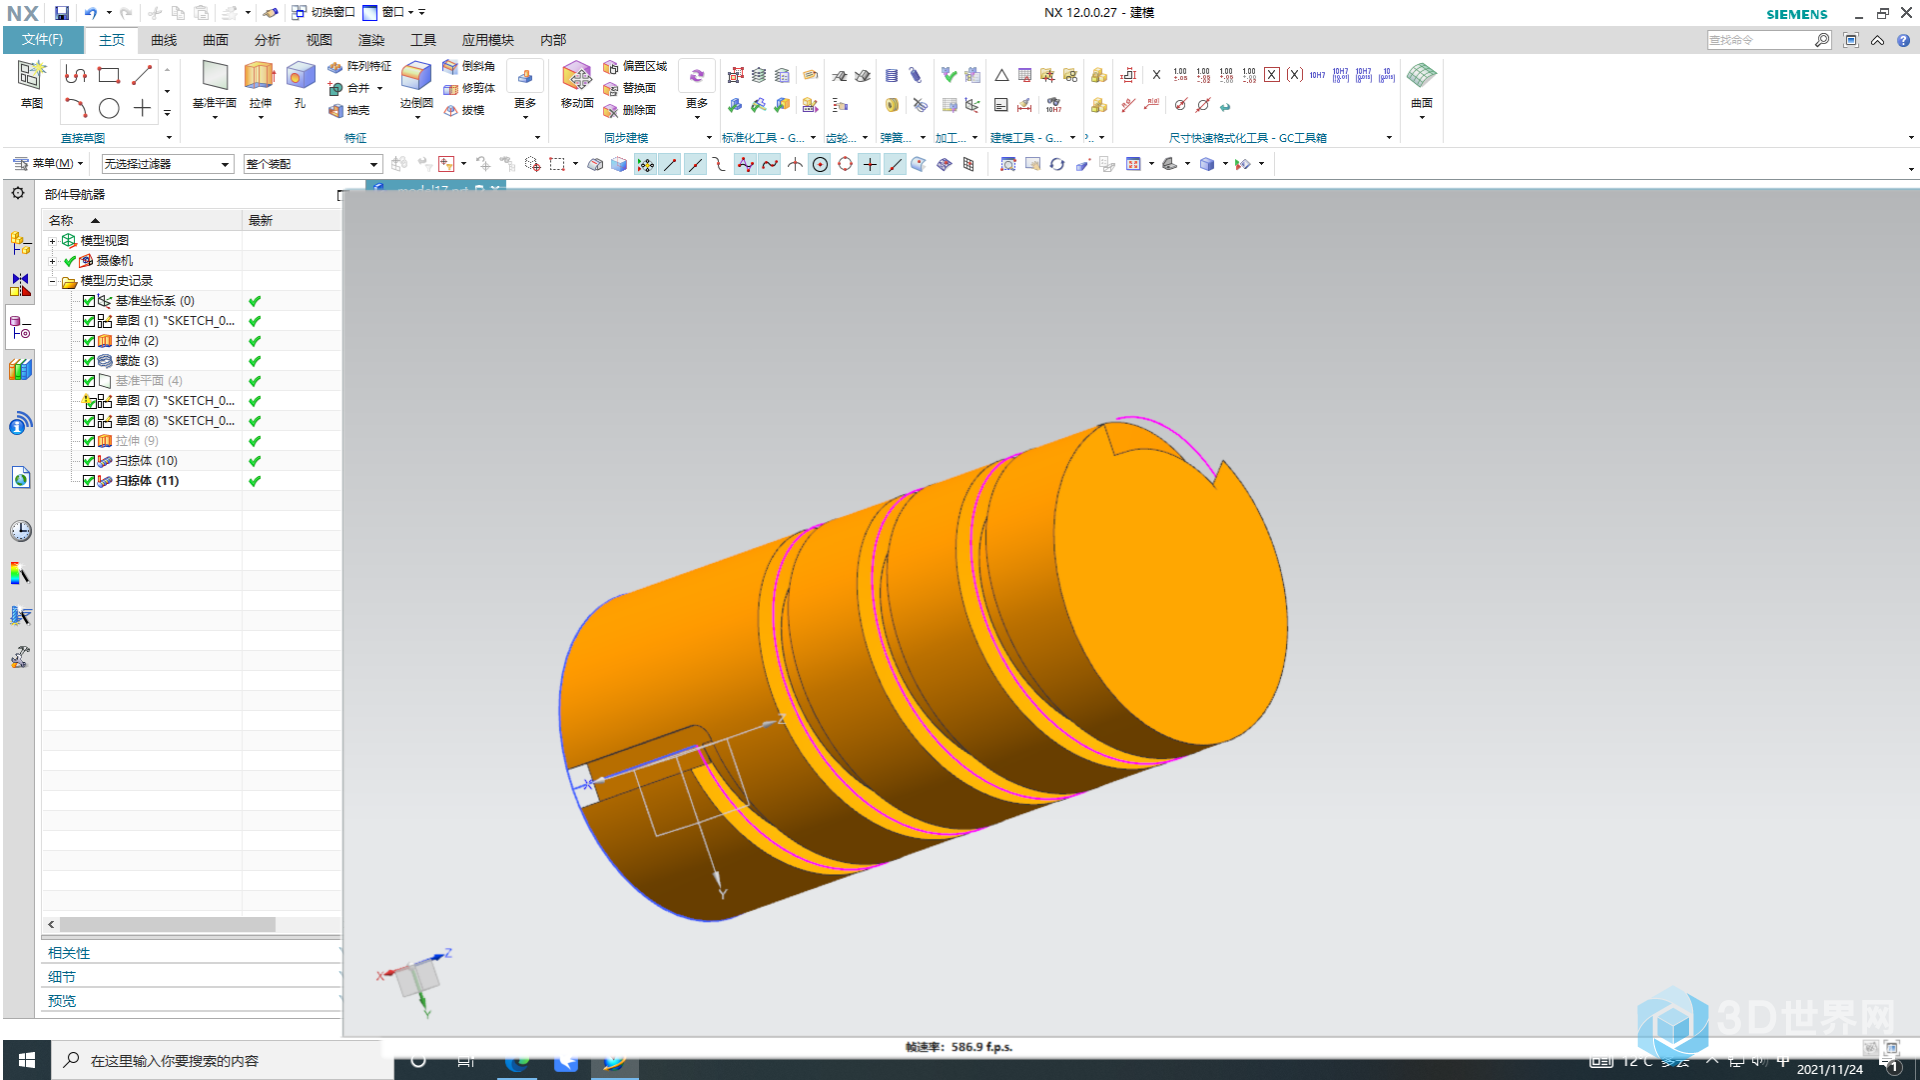
Task: Click the 抽壳 shell tool
Action: [x=349, y=110]
